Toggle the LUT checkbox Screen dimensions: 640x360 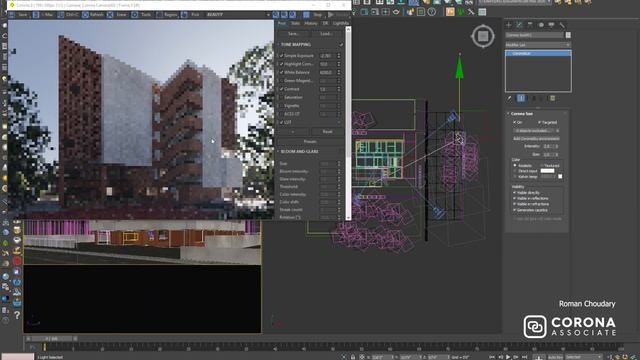(x=281, y=122)
